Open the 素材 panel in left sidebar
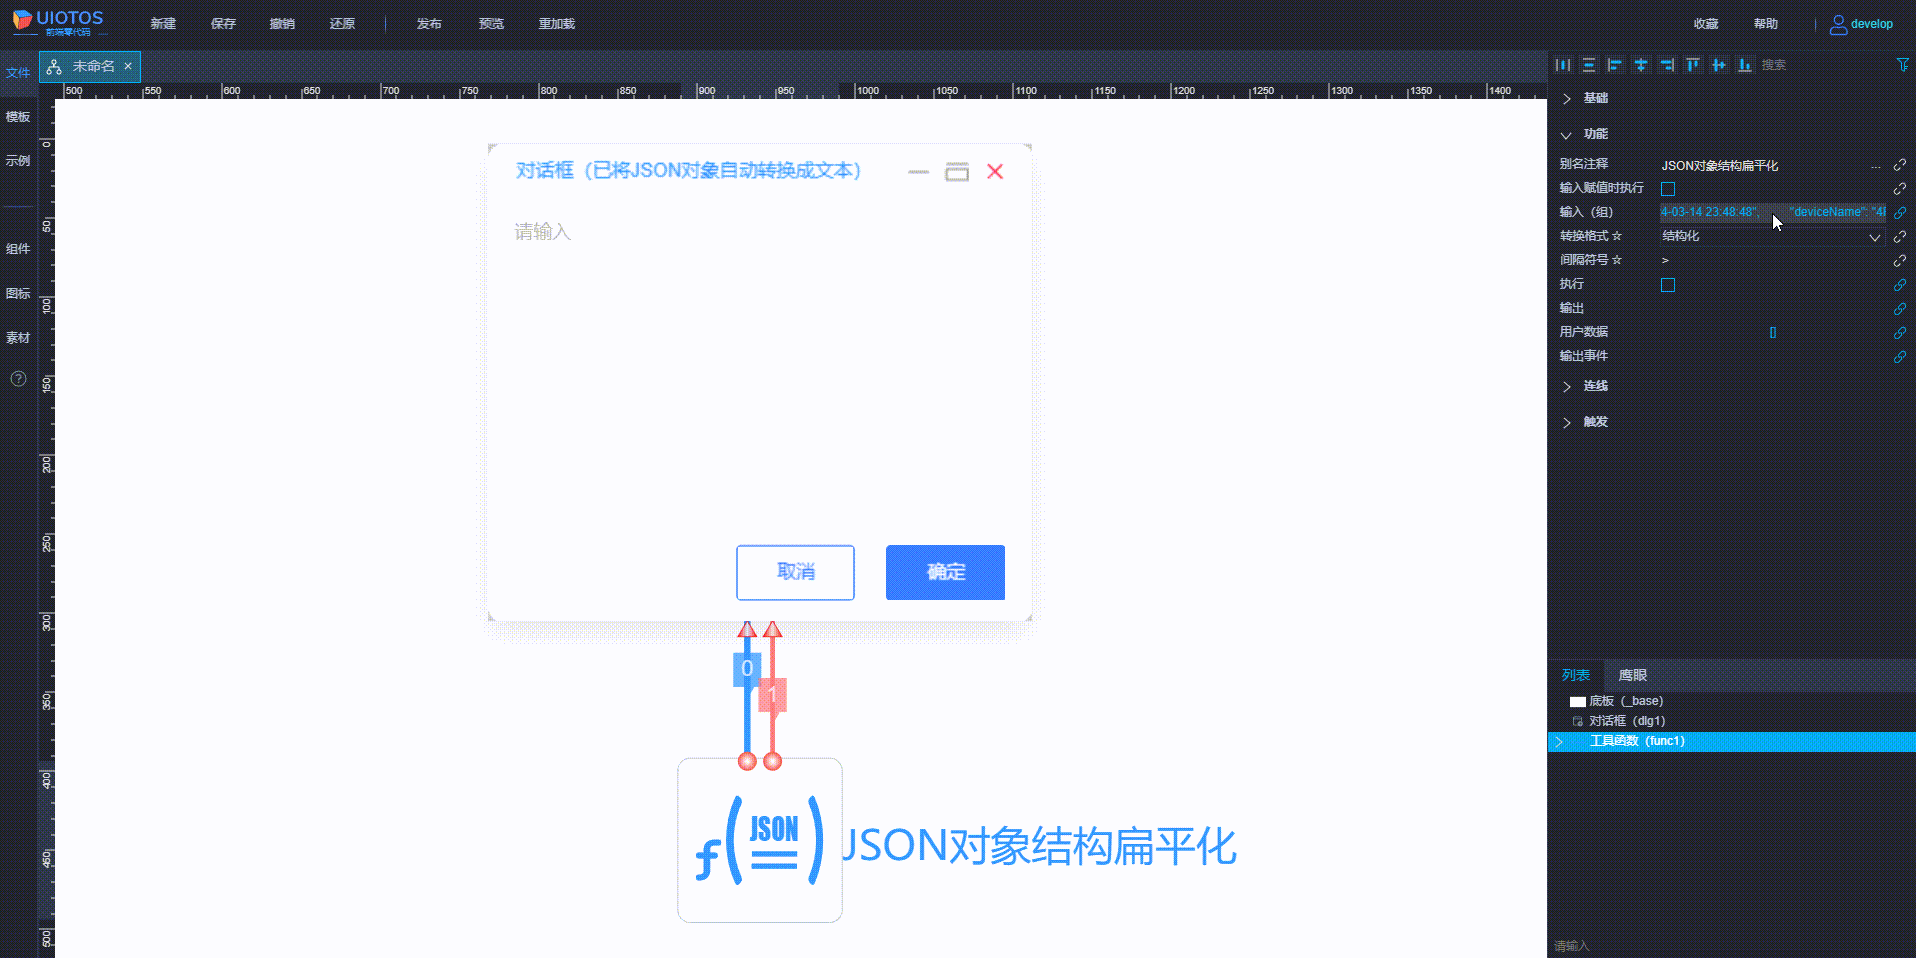Screen dimensions: 1916x958 pyautogui.click(x=18, y=337)
